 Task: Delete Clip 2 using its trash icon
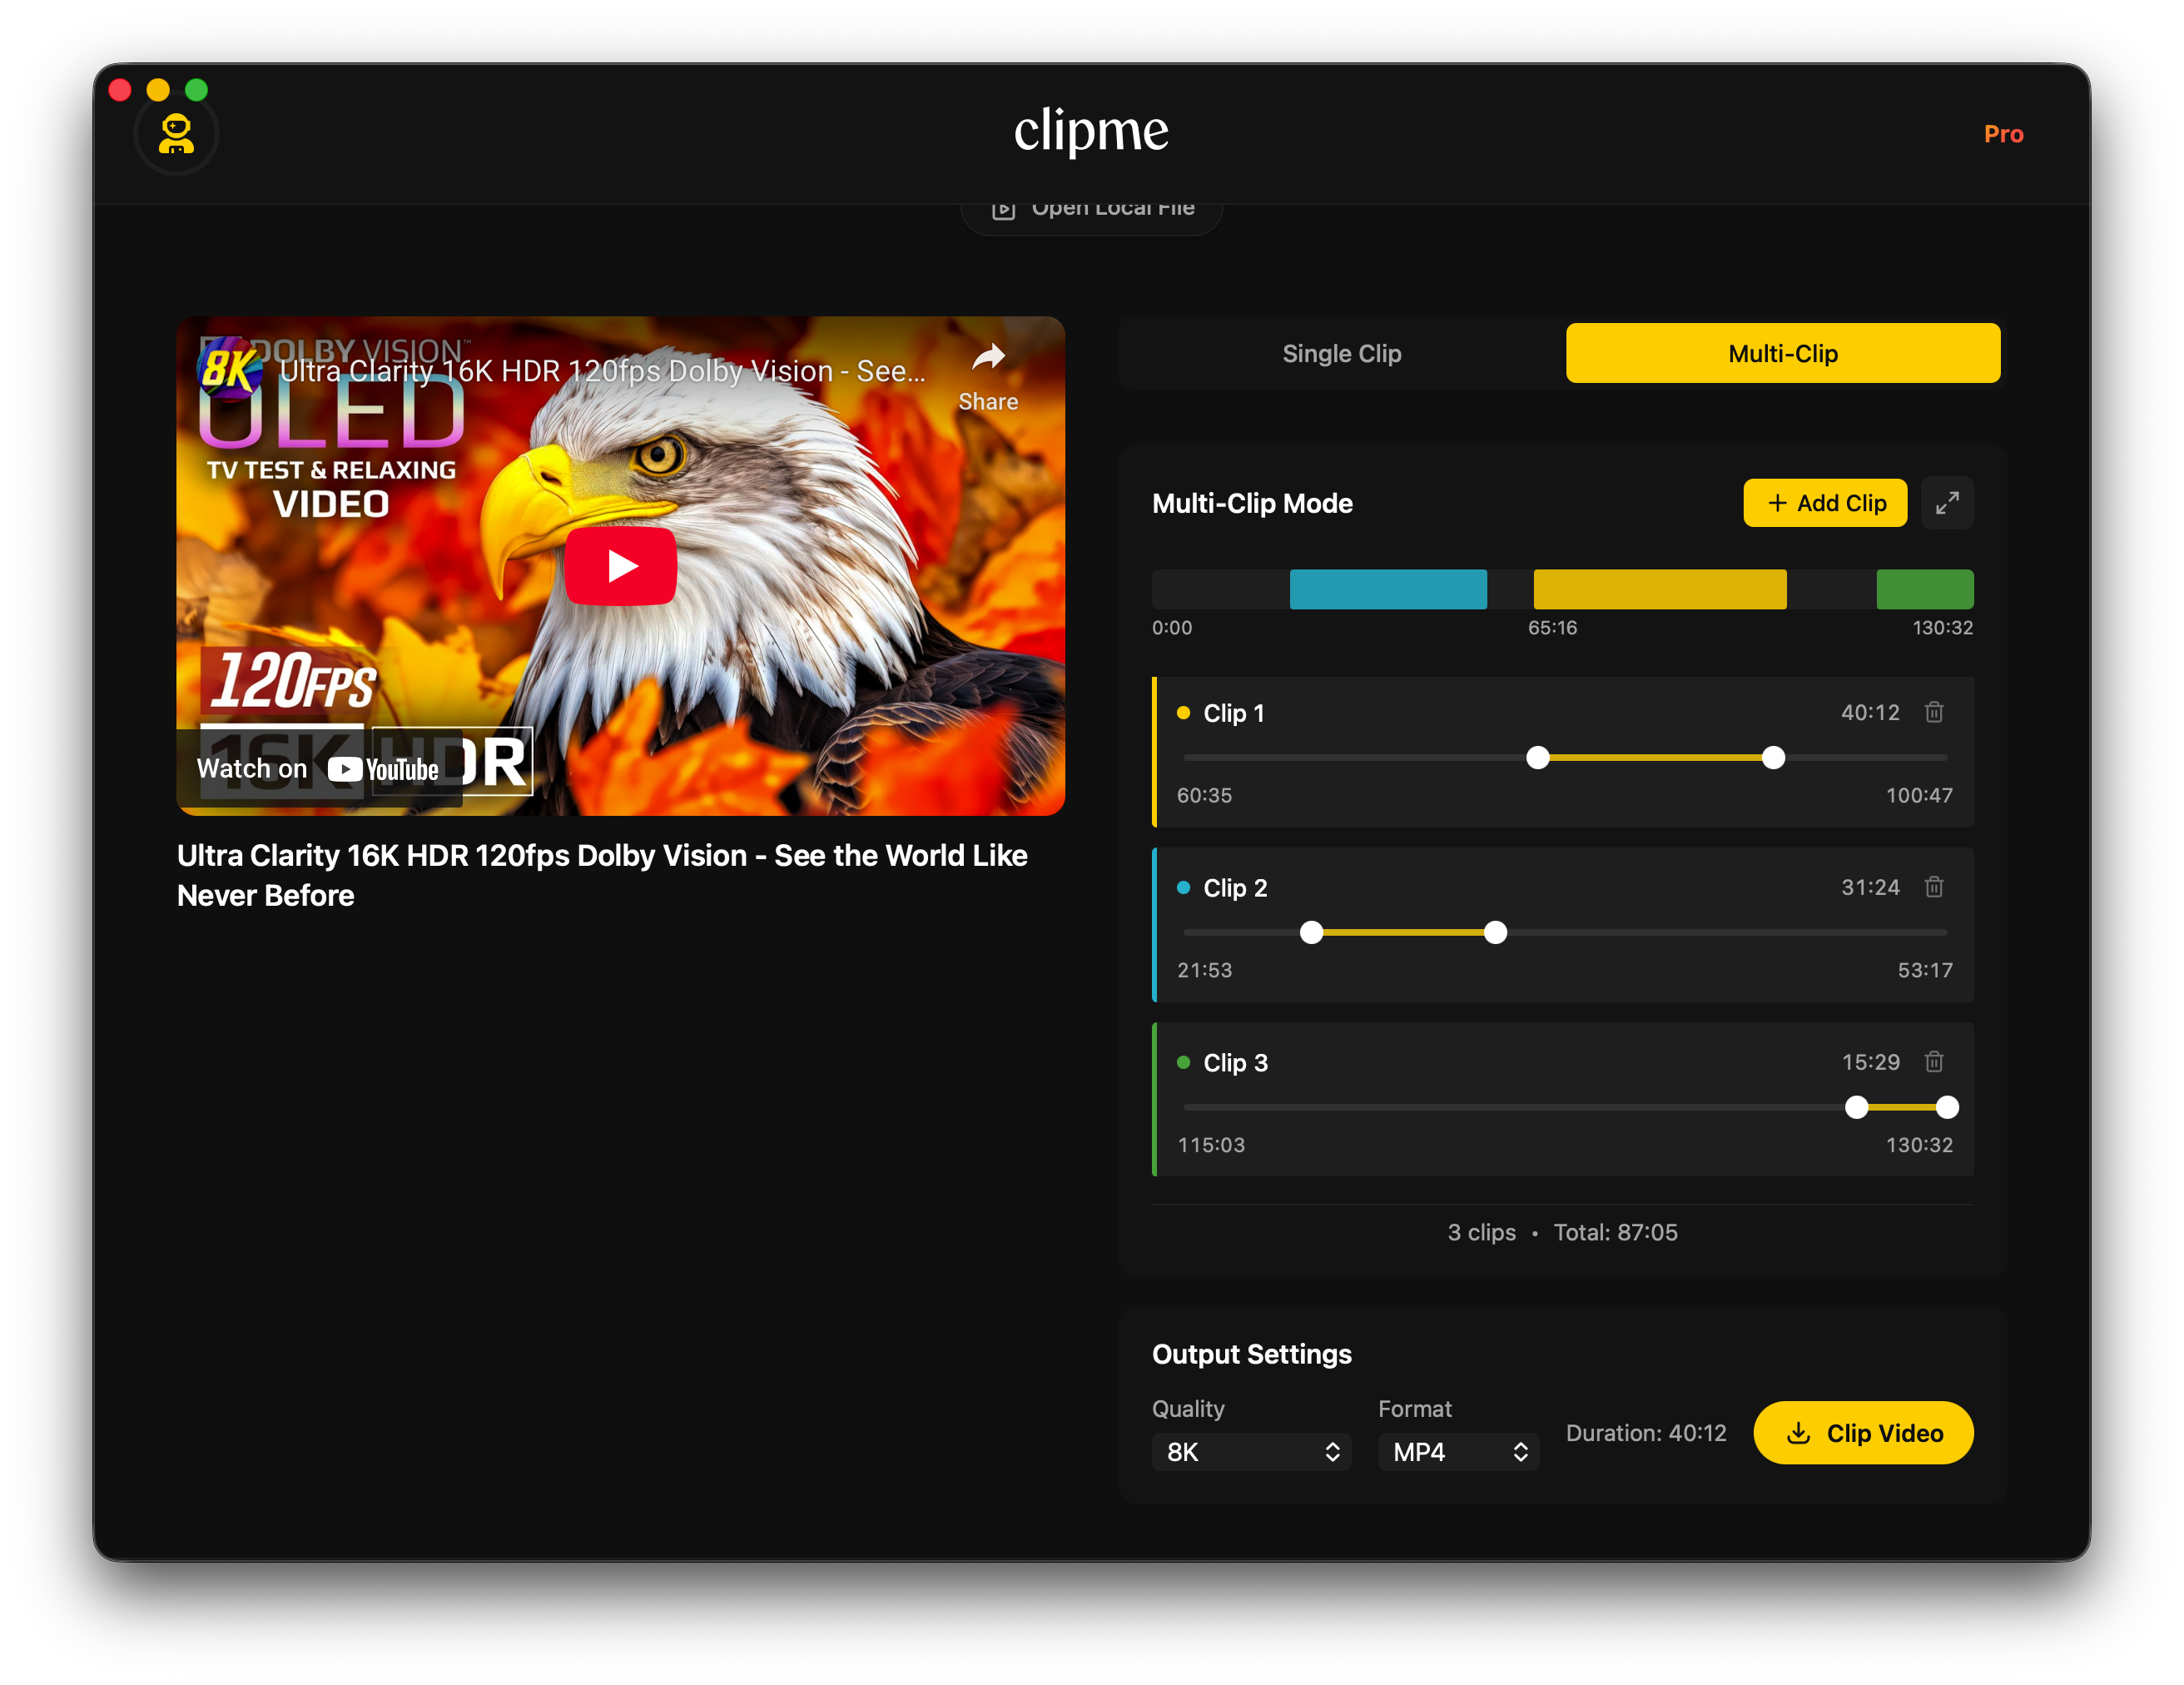coord(1935,887)
